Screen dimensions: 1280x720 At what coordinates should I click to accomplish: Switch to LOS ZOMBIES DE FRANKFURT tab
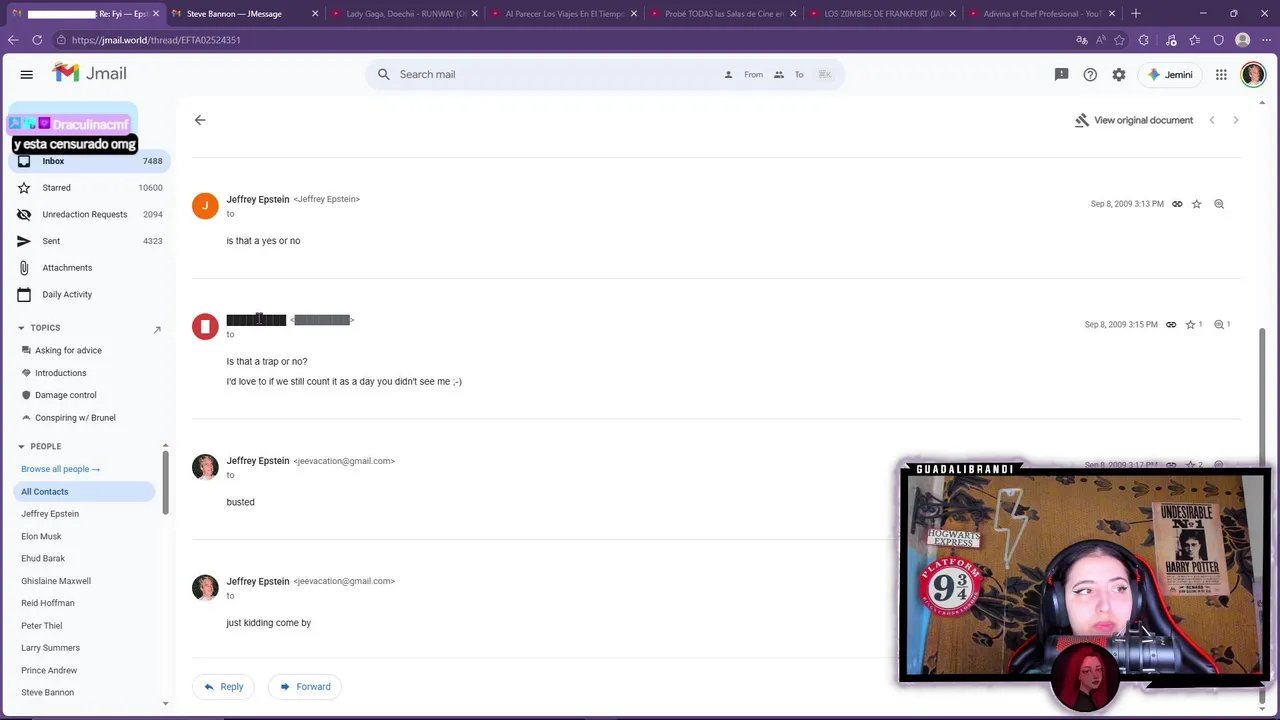point(884,14)
